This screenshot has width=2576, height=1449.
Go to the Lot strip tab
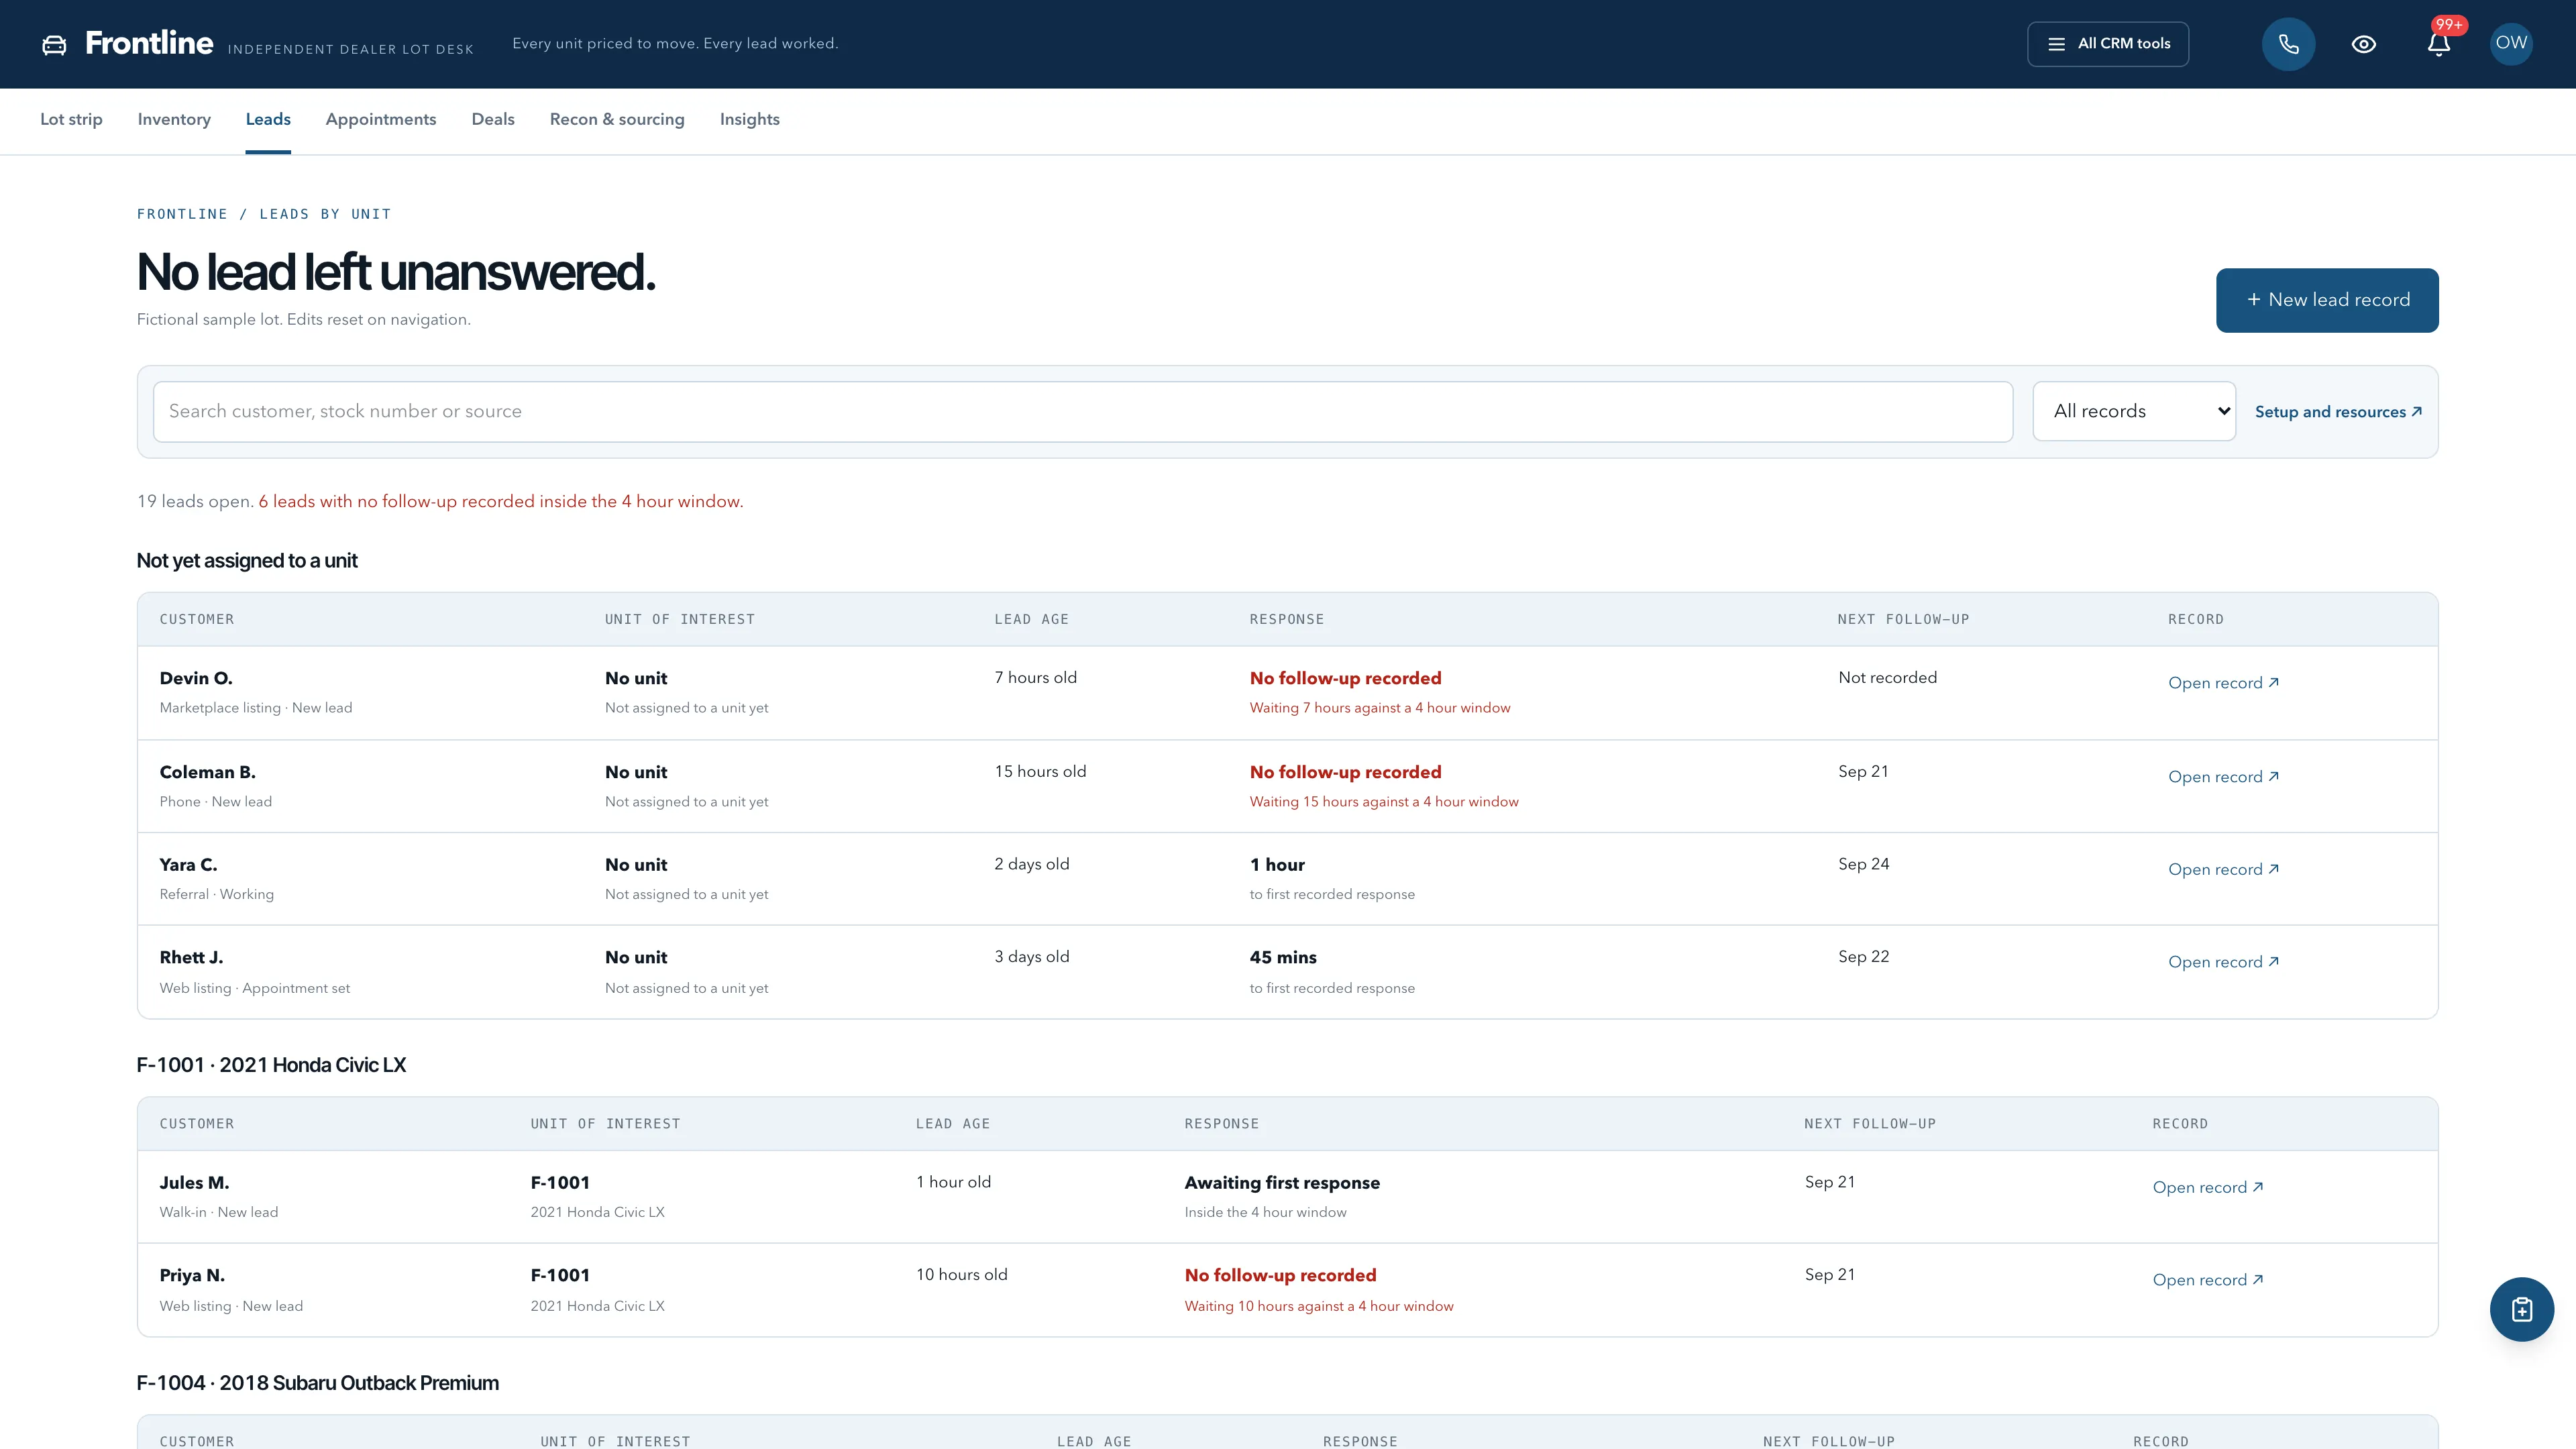point(71,120)
